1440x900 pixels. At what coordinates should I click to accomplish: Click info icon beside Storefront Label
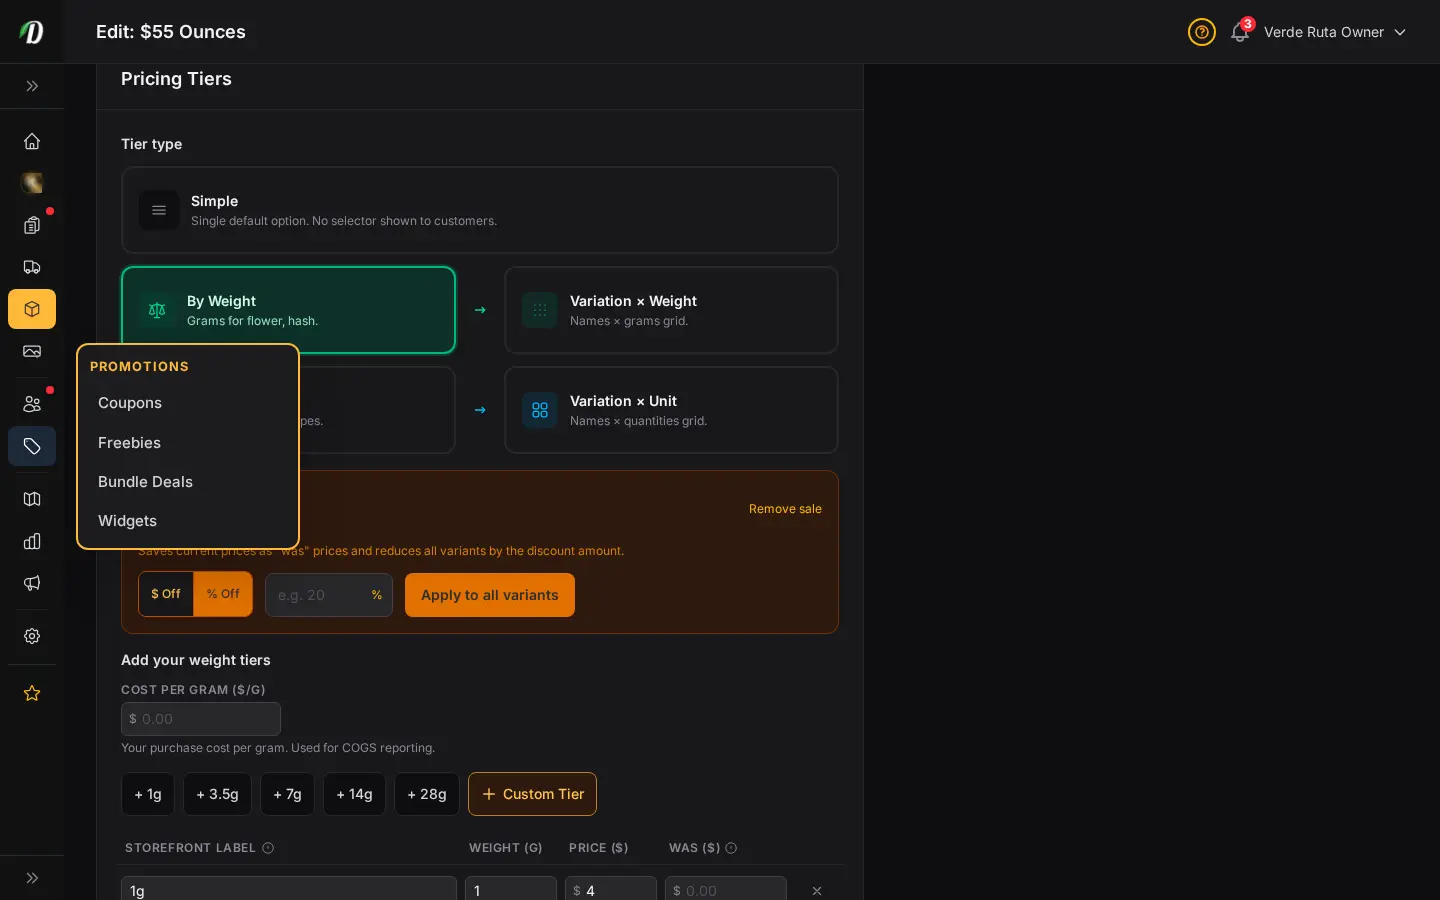268,848
